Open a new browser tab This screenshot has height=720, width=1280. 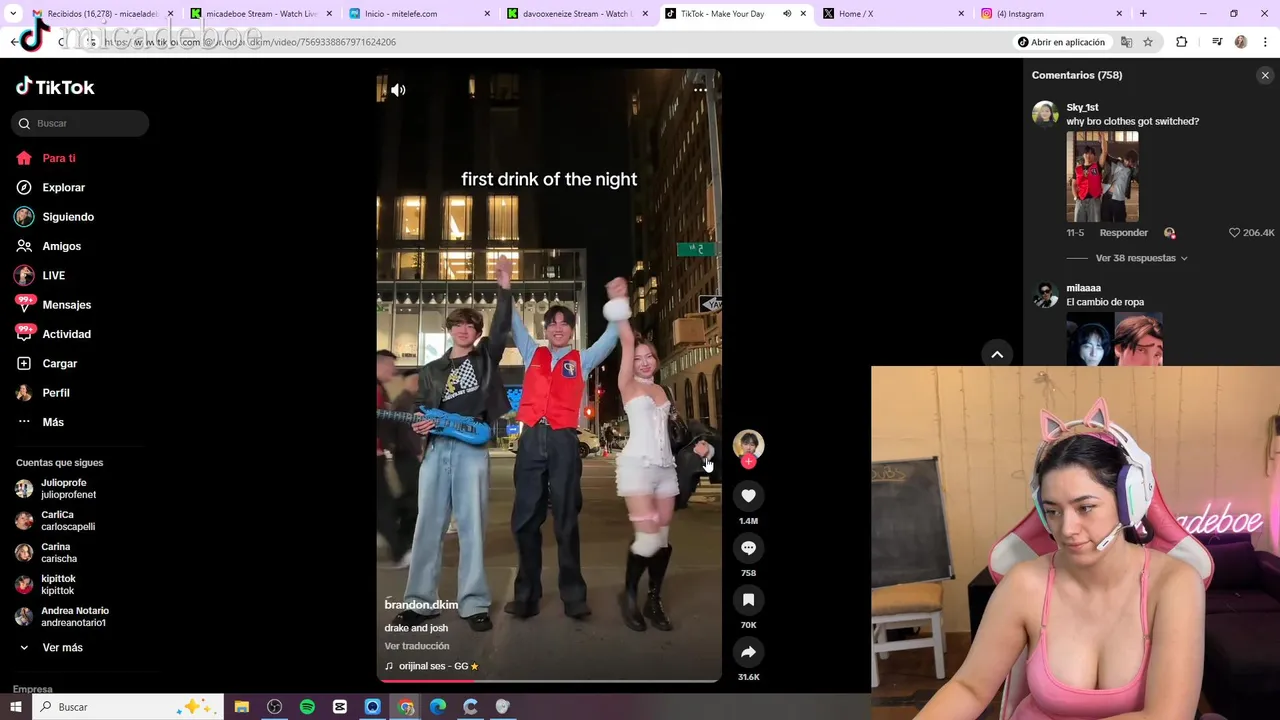coord(1143,14)
